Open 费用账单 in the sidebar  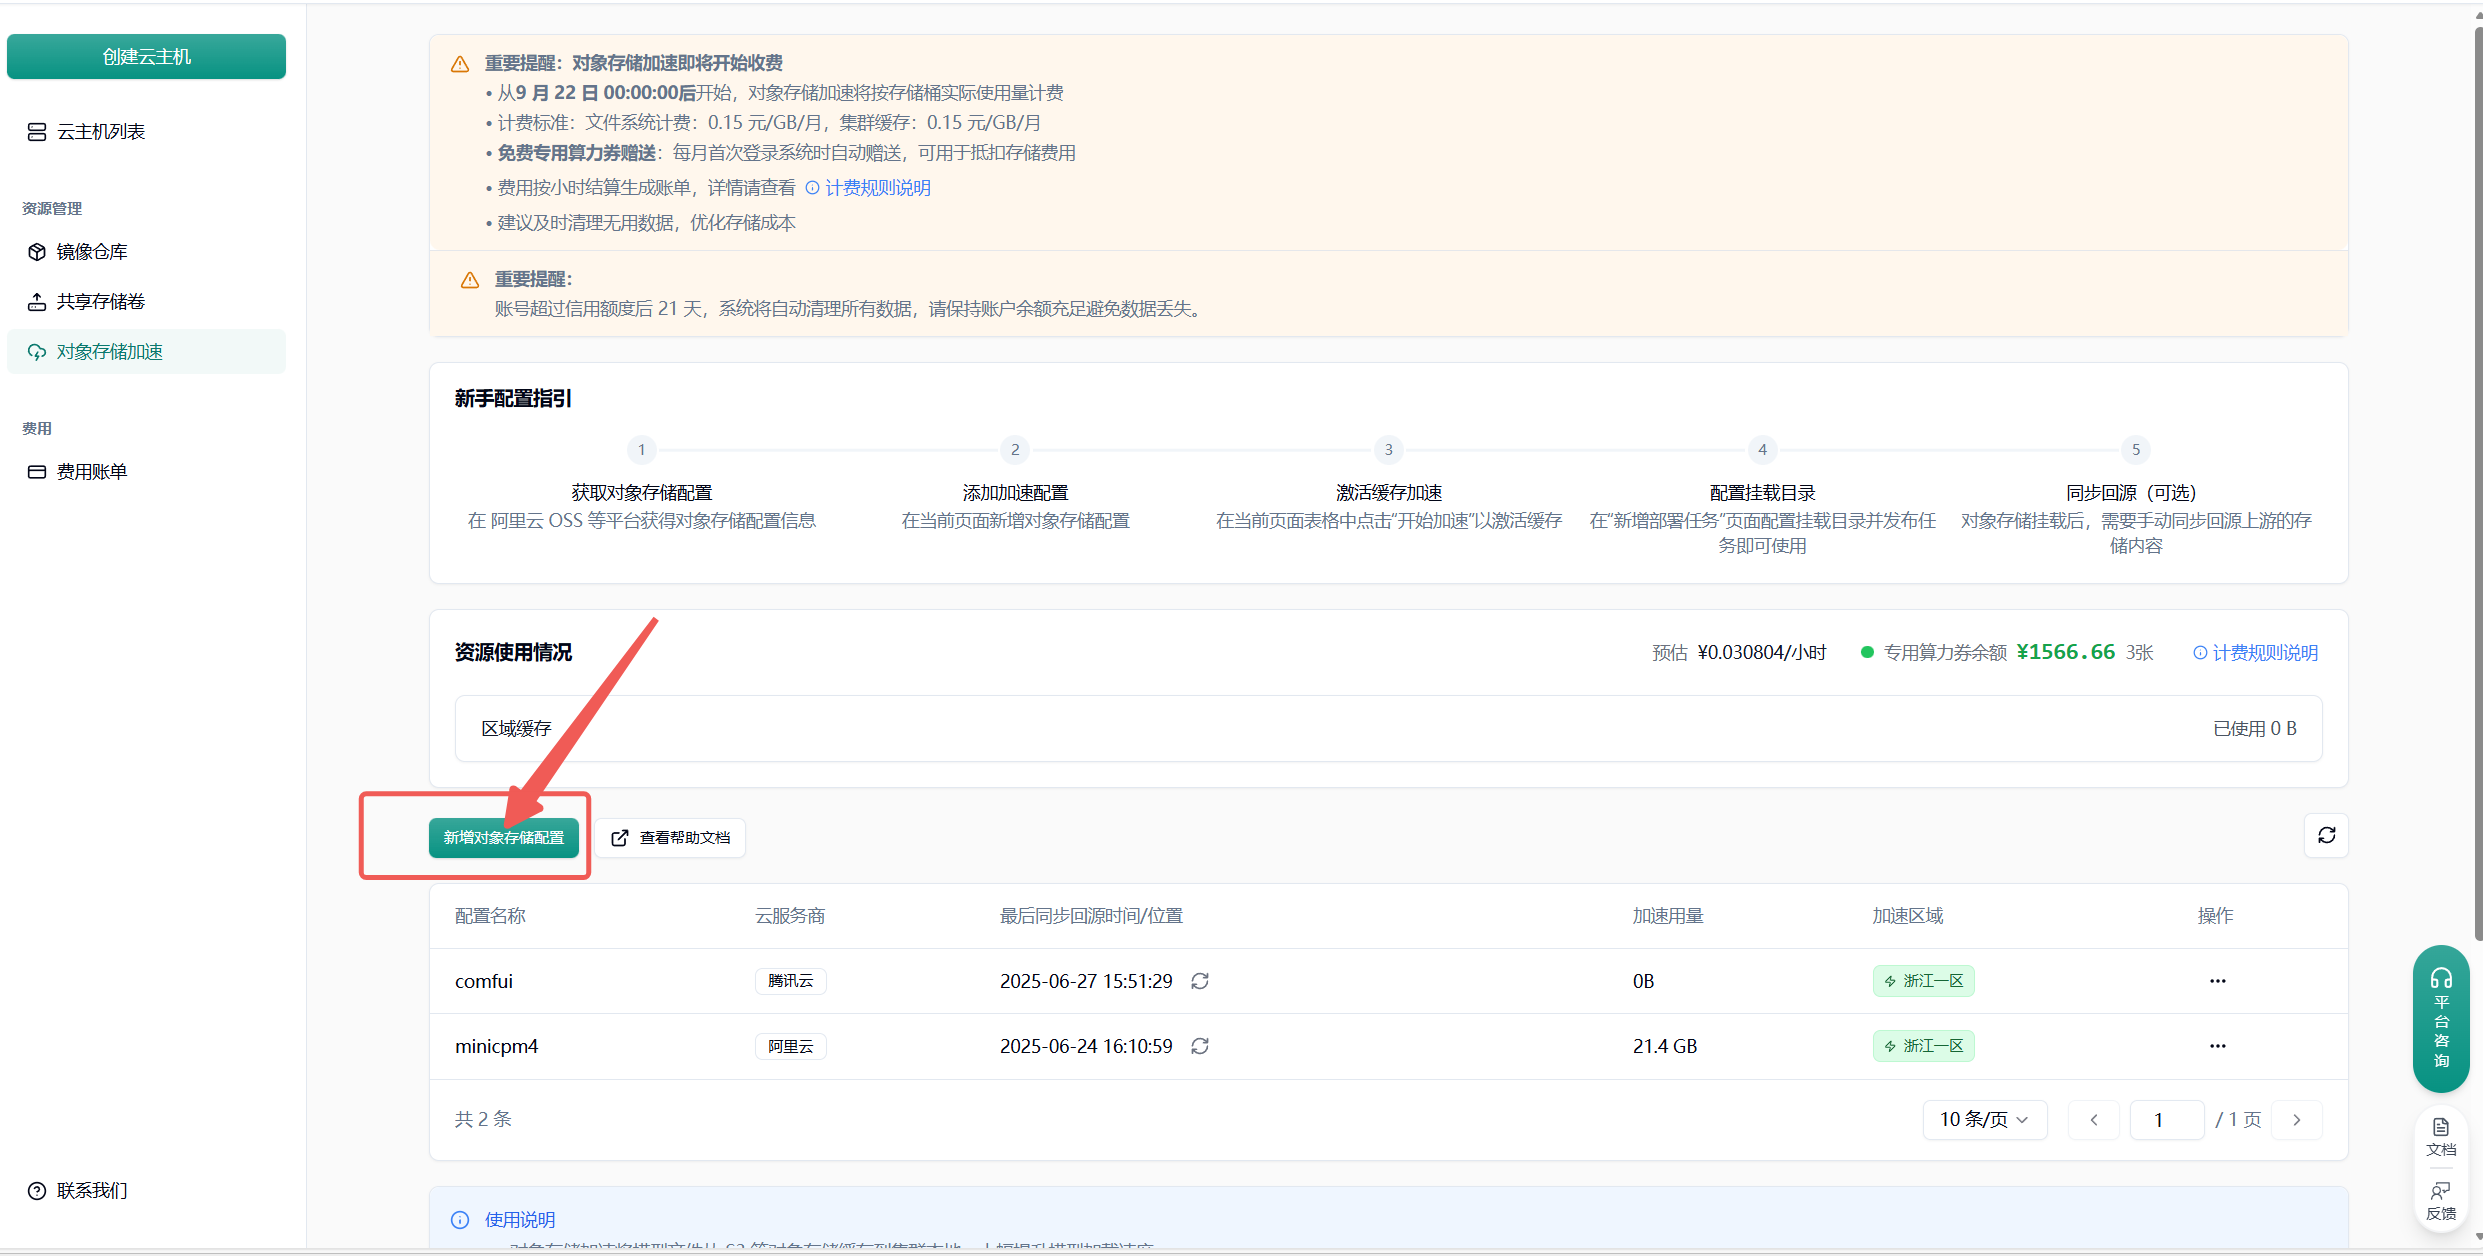click(92, 472)
